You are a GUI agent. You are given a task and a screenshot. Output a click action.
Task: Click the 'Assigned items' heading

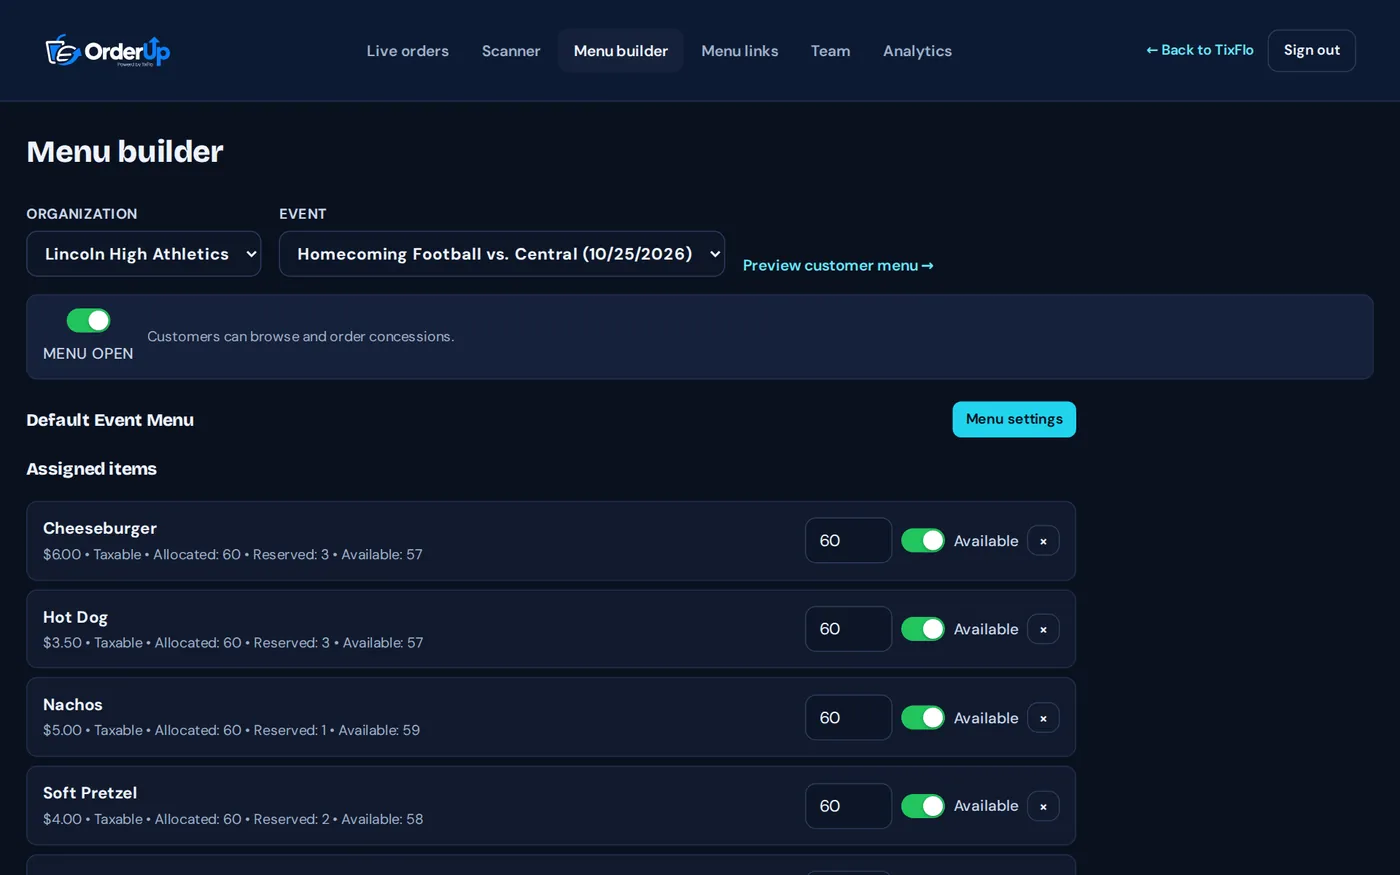coord(92,469)
